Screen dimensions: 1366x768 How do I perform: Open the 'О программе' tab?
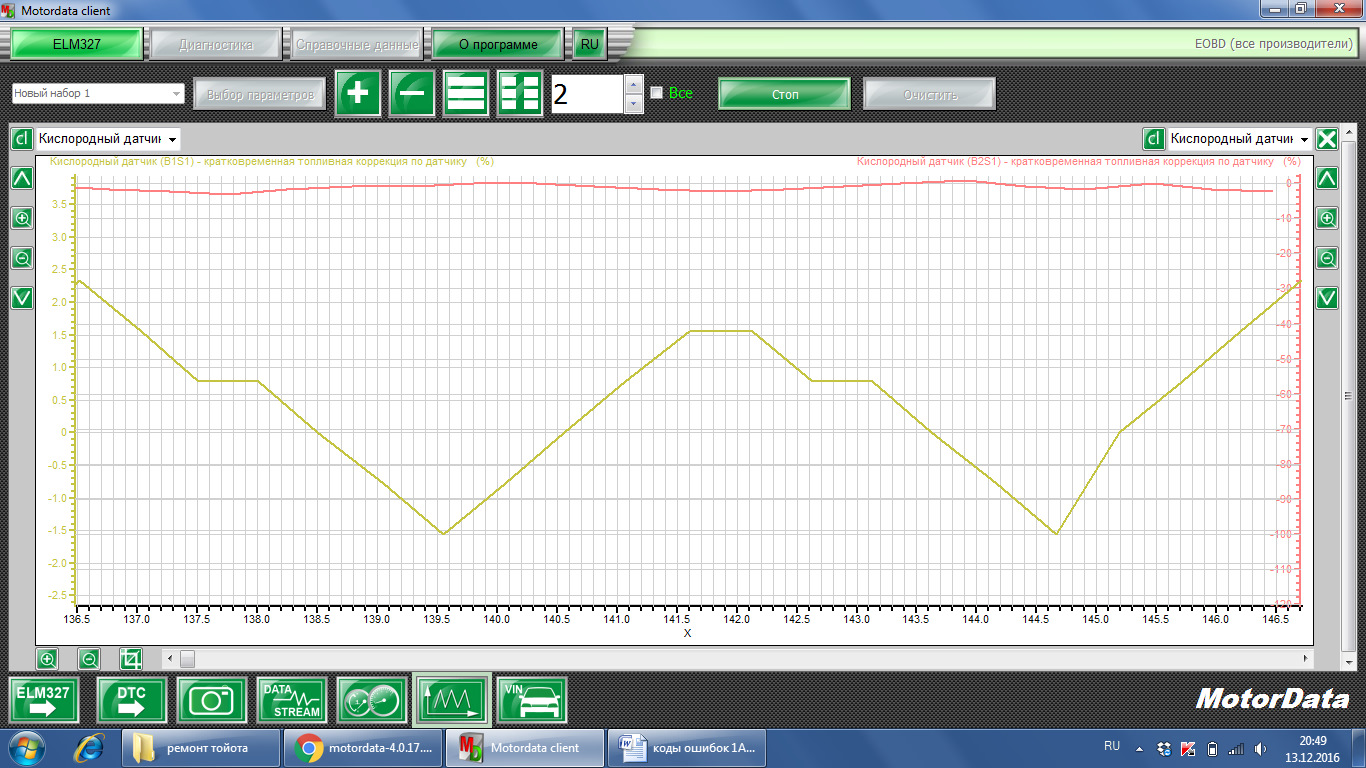[x=498, y=44]
